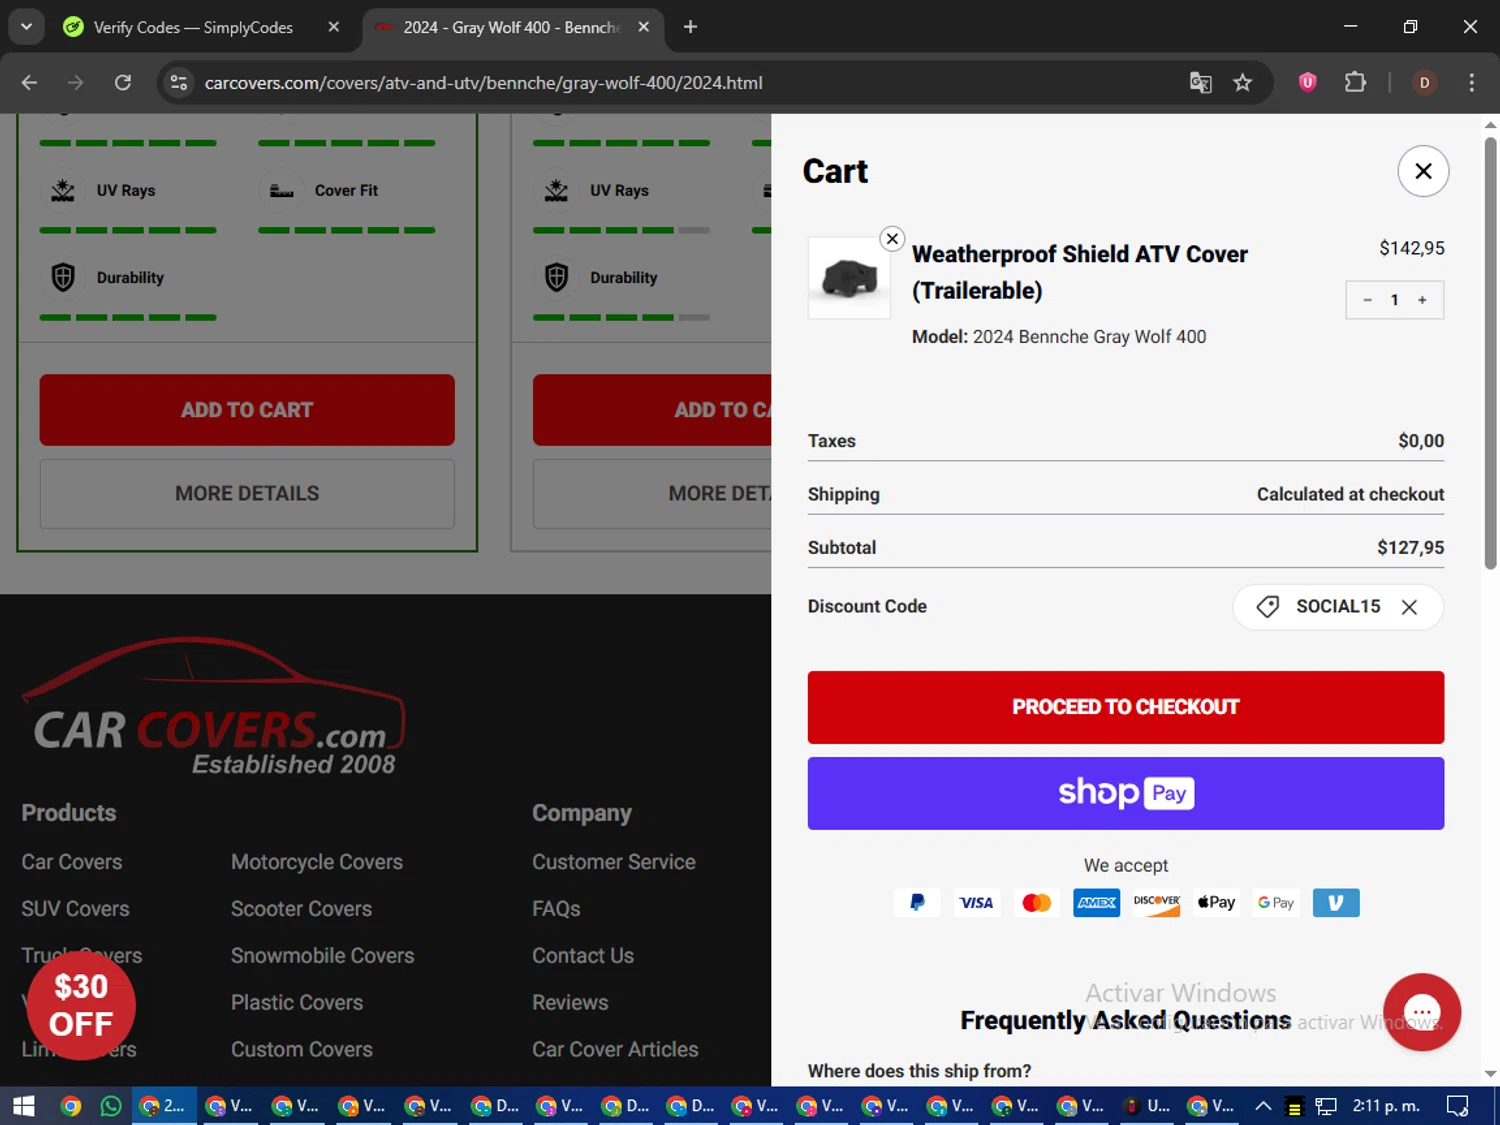Click the address bar URL
Viewport: 1500px width, 1125px height.
483,83
